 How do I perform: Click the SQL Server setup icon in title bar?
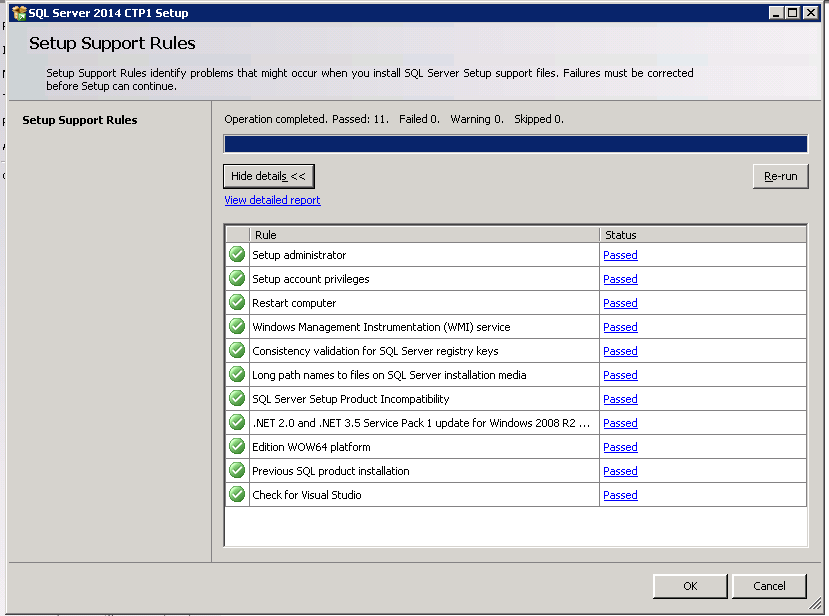coord(18,13)
